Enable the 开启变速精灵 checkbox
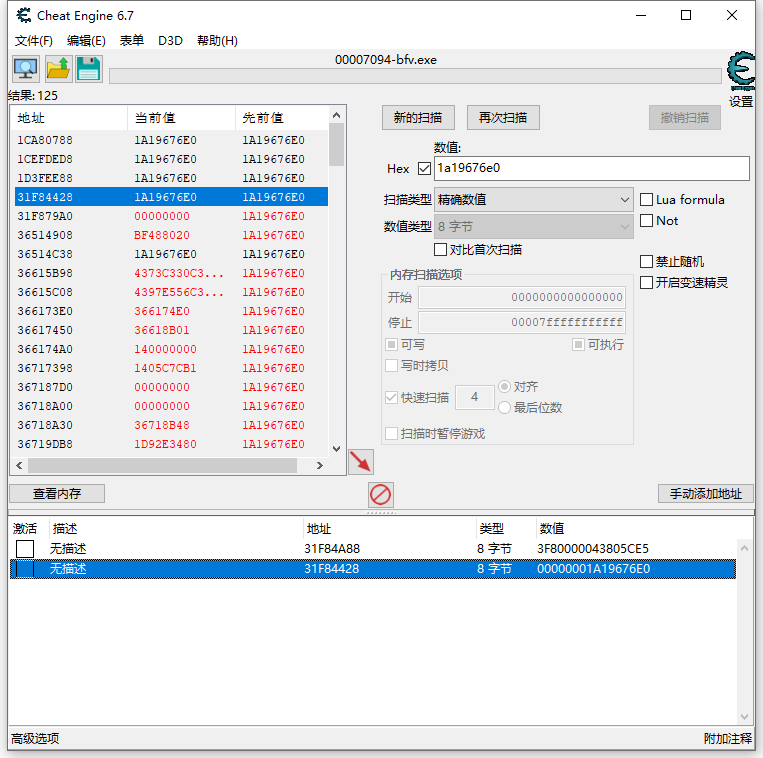The width and height of the screenshot is (763, 758). [x=646, y=282]
